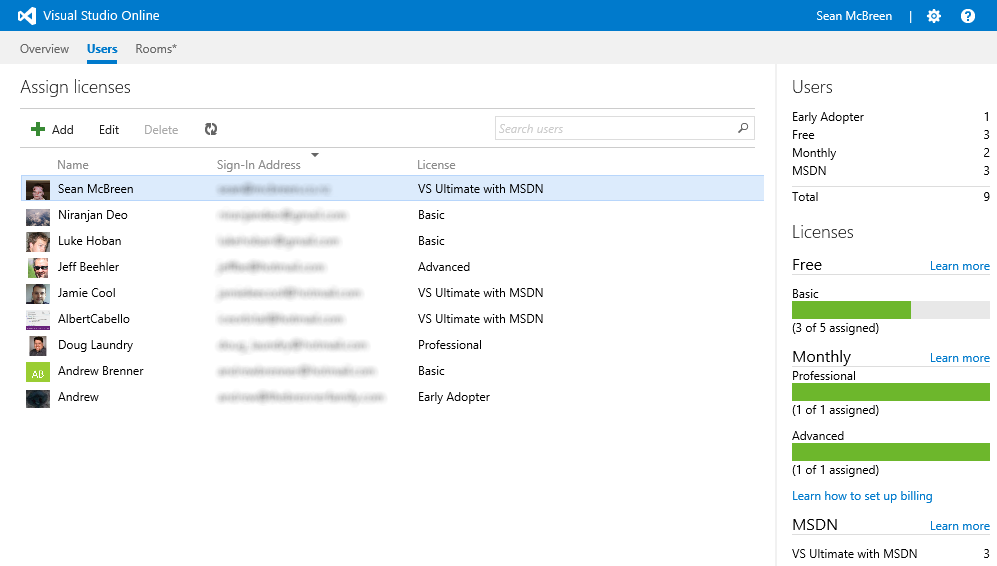Open the Rooms* tab
This screenshot has width=997, height=566.
tap(156, 49)
